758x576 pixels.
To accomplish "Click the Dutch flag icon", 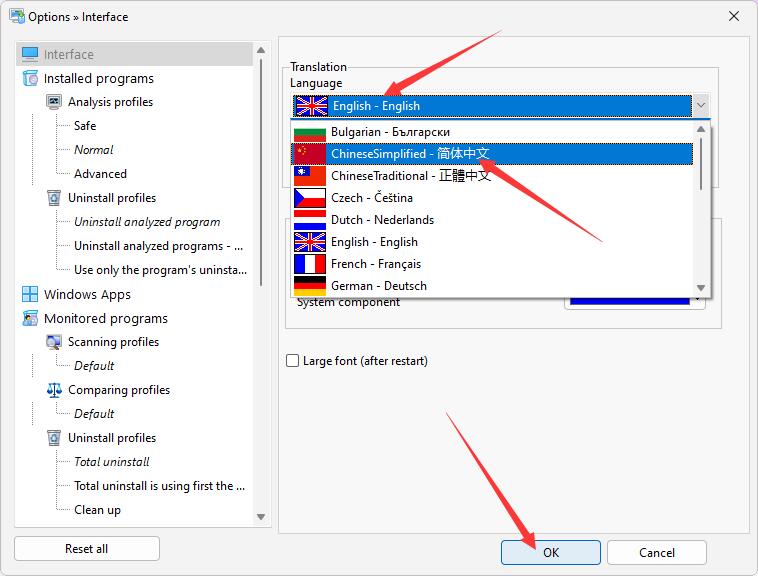I will tap(310, 220).
